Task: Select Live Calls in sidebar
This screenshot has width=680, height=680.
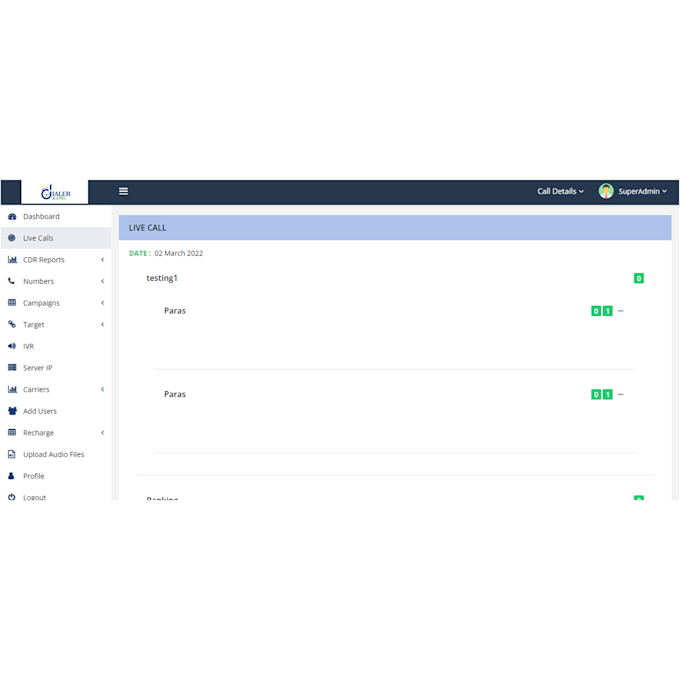Action: pyautogui.click(x=56, y=238)
